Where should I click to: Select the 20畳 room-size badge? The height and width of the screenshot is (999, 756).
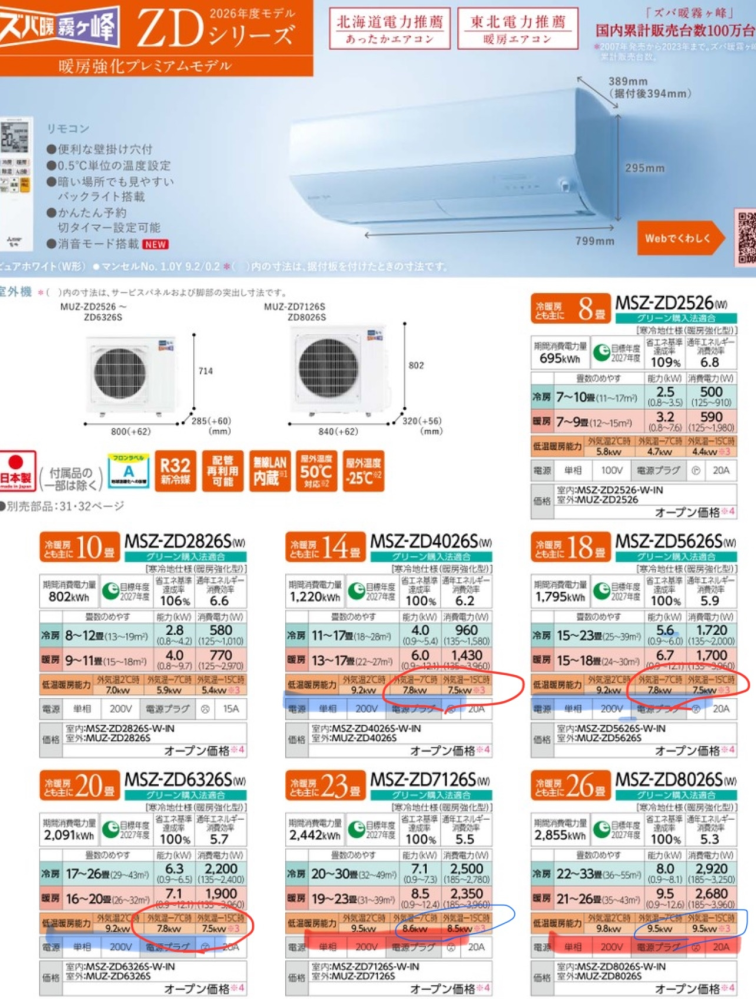(79, 786)
